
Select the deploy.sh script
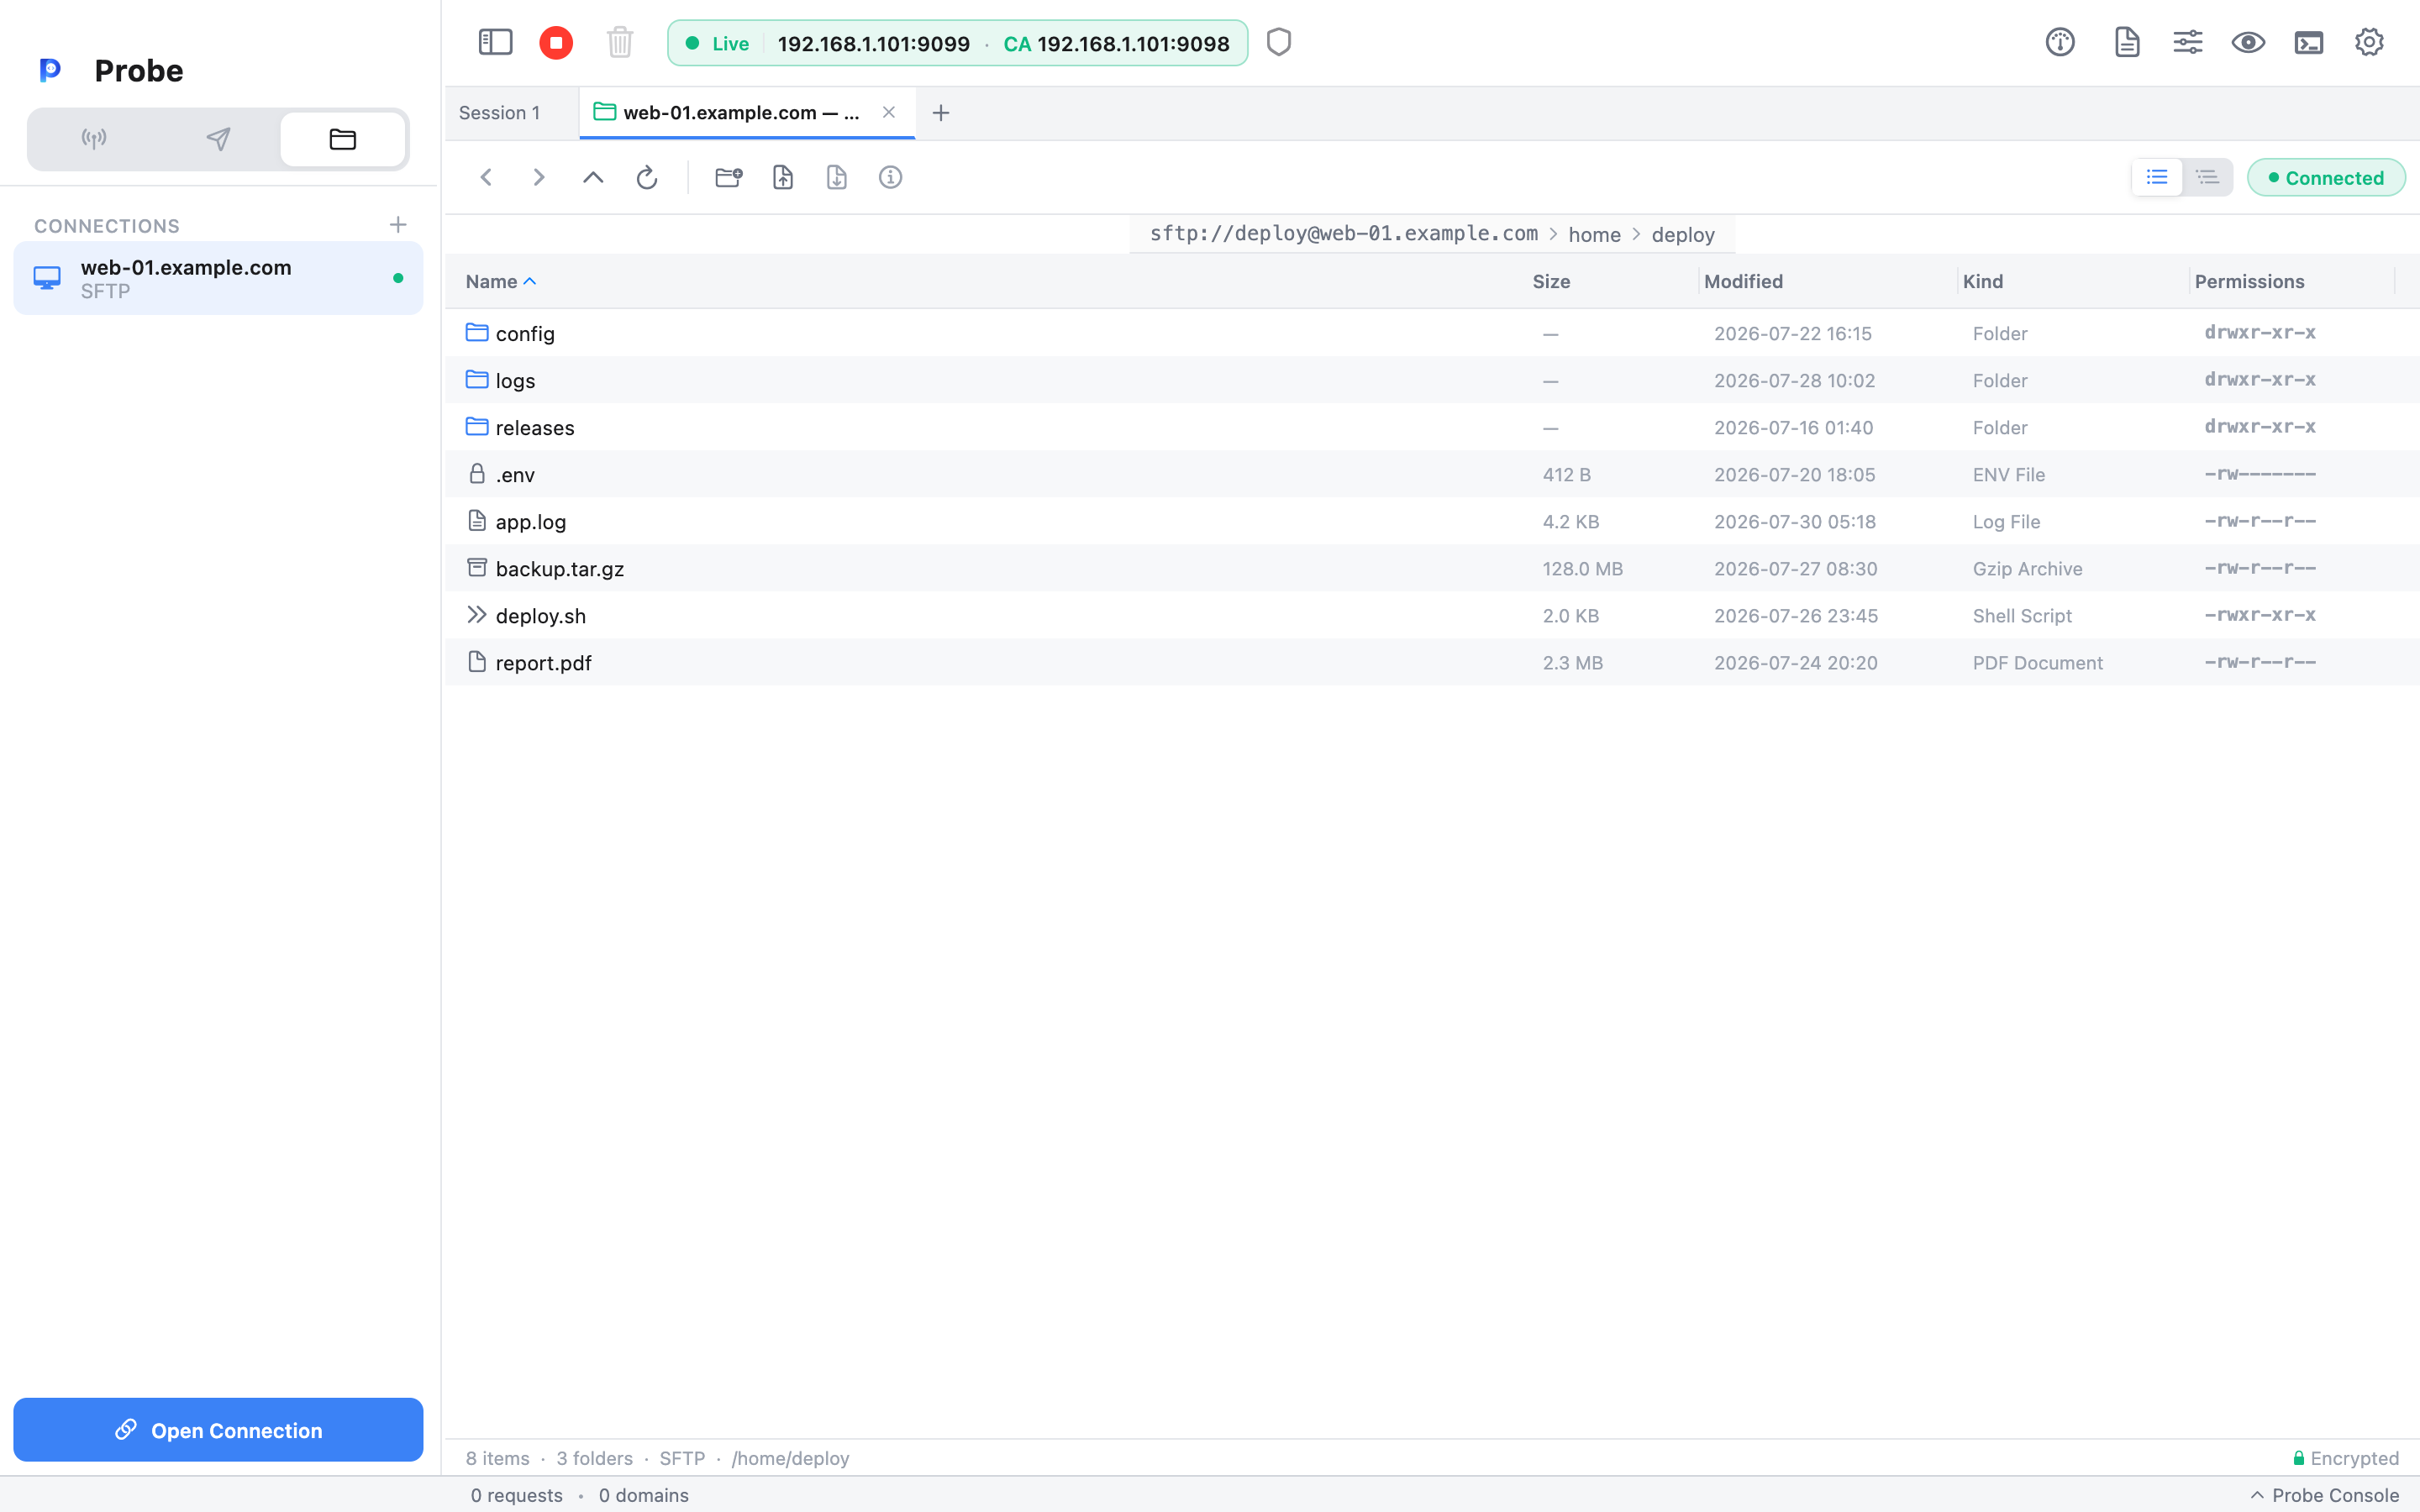1432,615
